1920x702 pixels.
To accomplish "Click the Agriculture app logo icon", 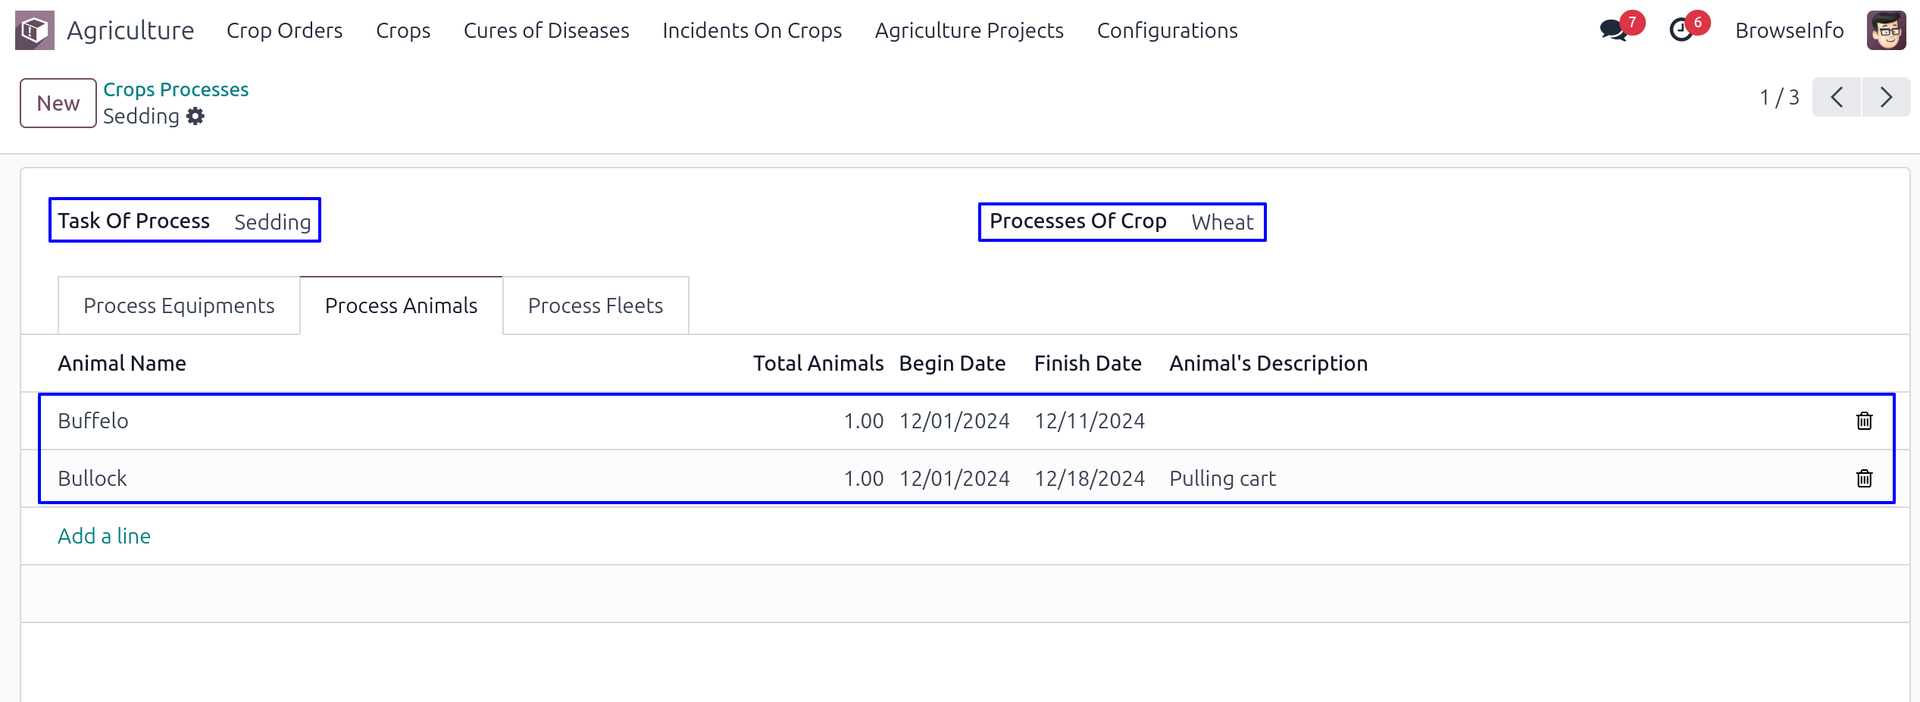I will click(x=35, y=30).
